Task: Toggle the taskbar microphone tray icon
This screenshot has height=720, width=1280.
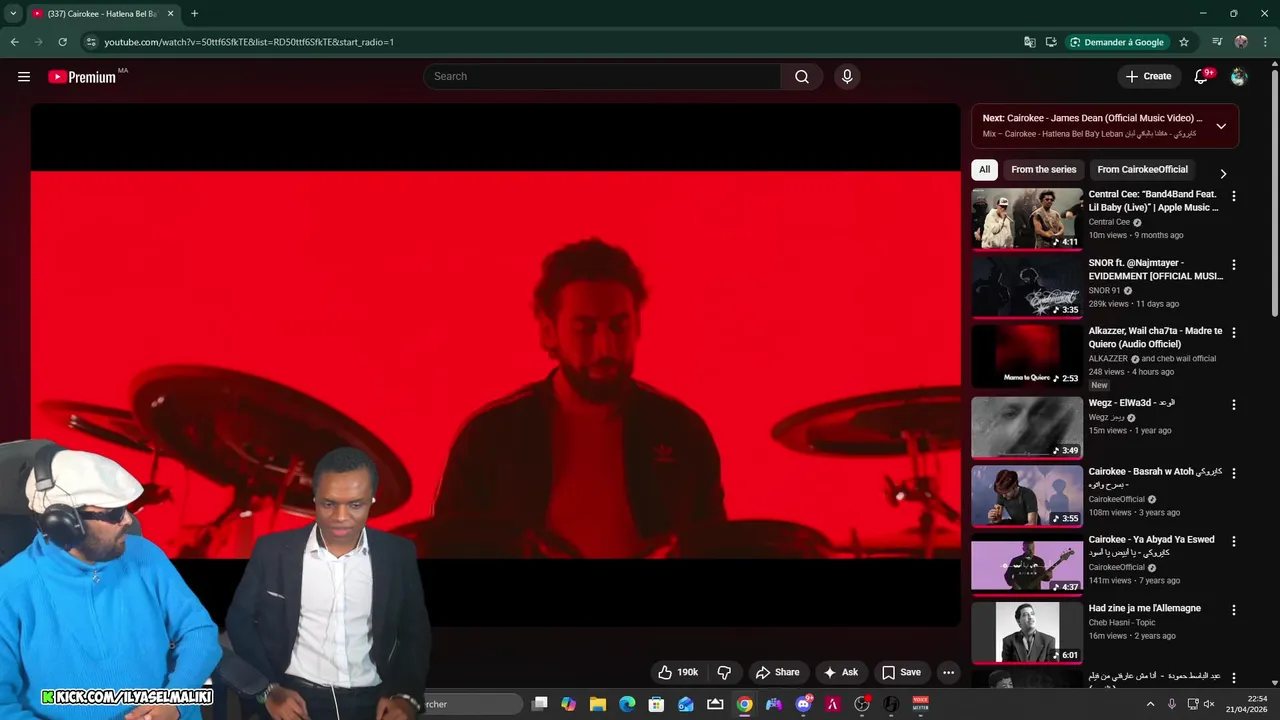Action: 1172,704
